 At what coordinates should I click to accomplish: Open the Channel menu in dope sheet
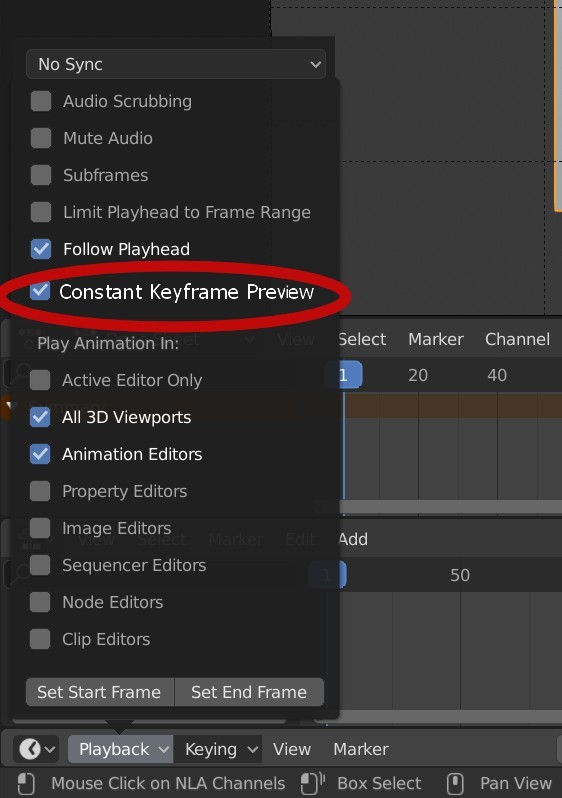pyautogui.click(x=517, y=339)
